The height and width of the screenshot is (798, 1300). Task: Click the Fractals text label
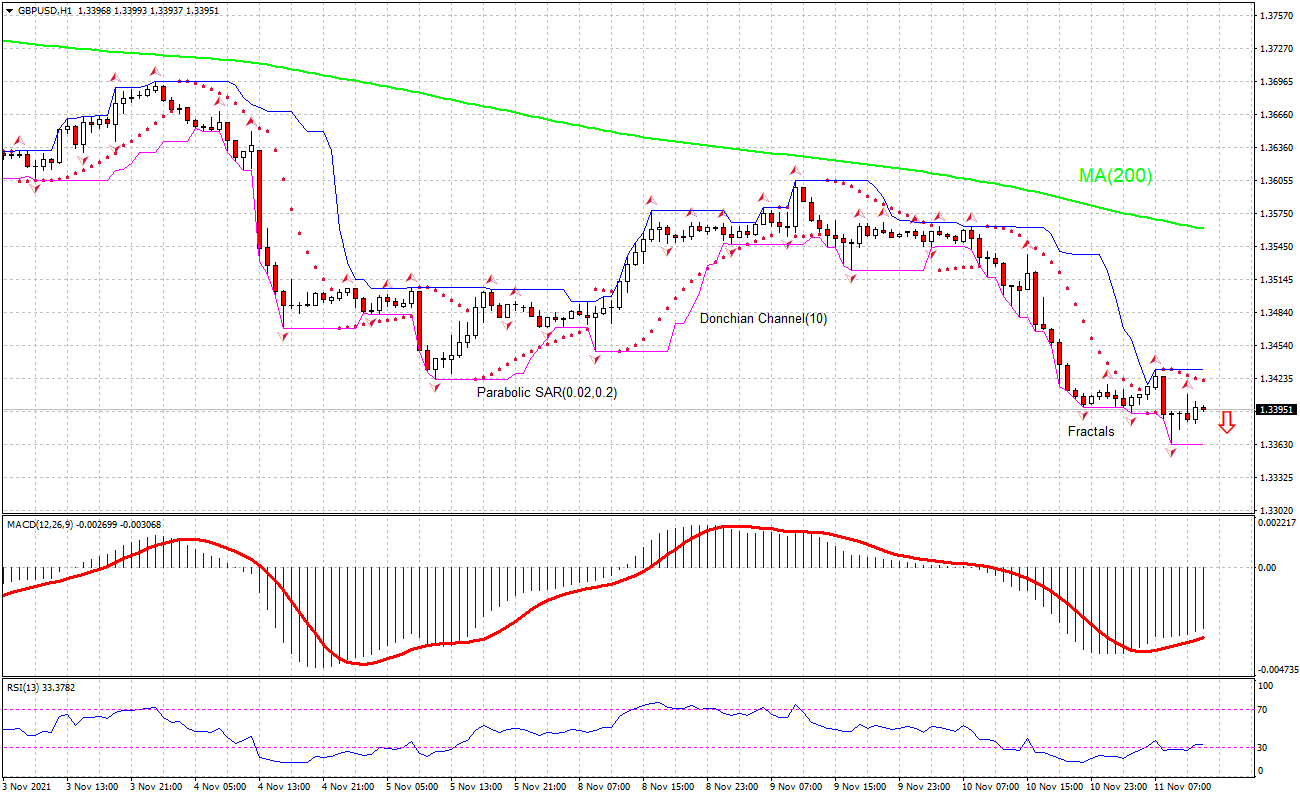[1090, 432]
